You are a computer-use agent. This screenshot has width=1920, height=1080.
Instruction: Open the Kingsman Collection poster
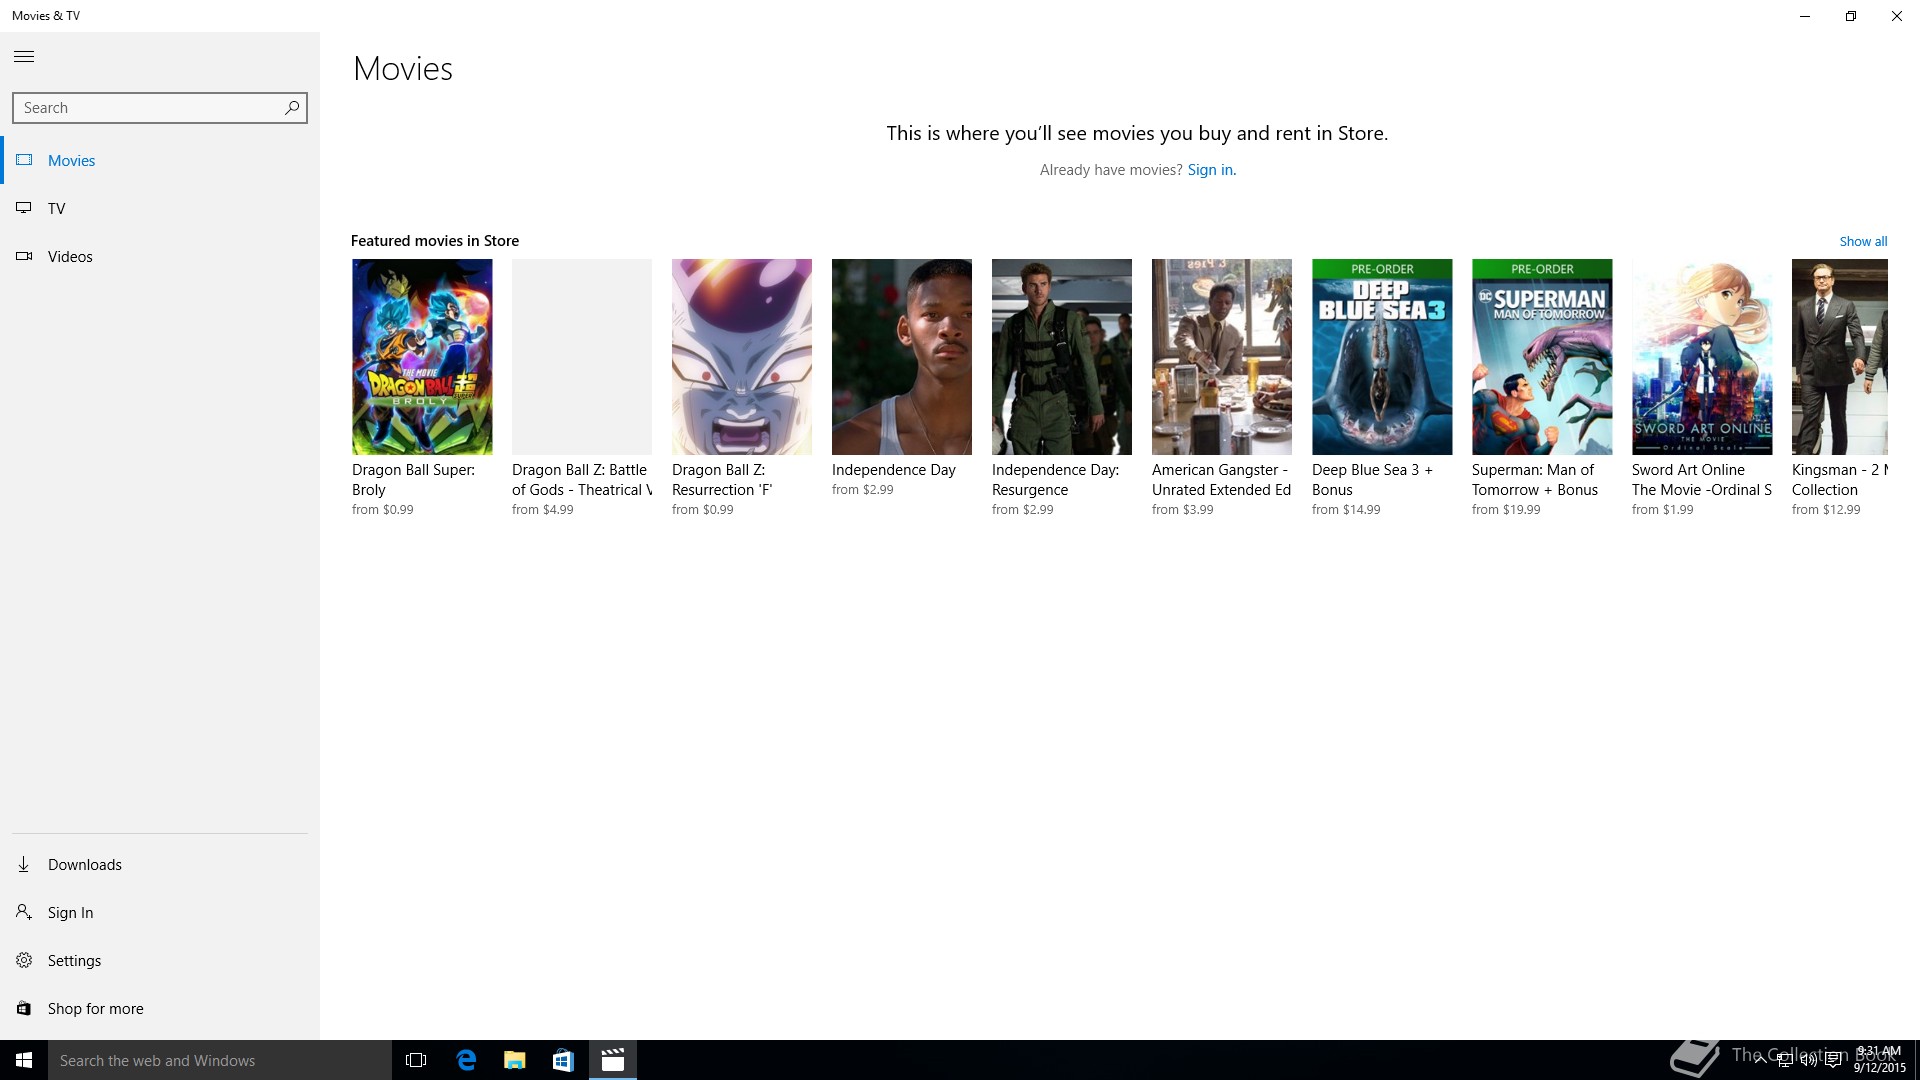(1840, 357)
